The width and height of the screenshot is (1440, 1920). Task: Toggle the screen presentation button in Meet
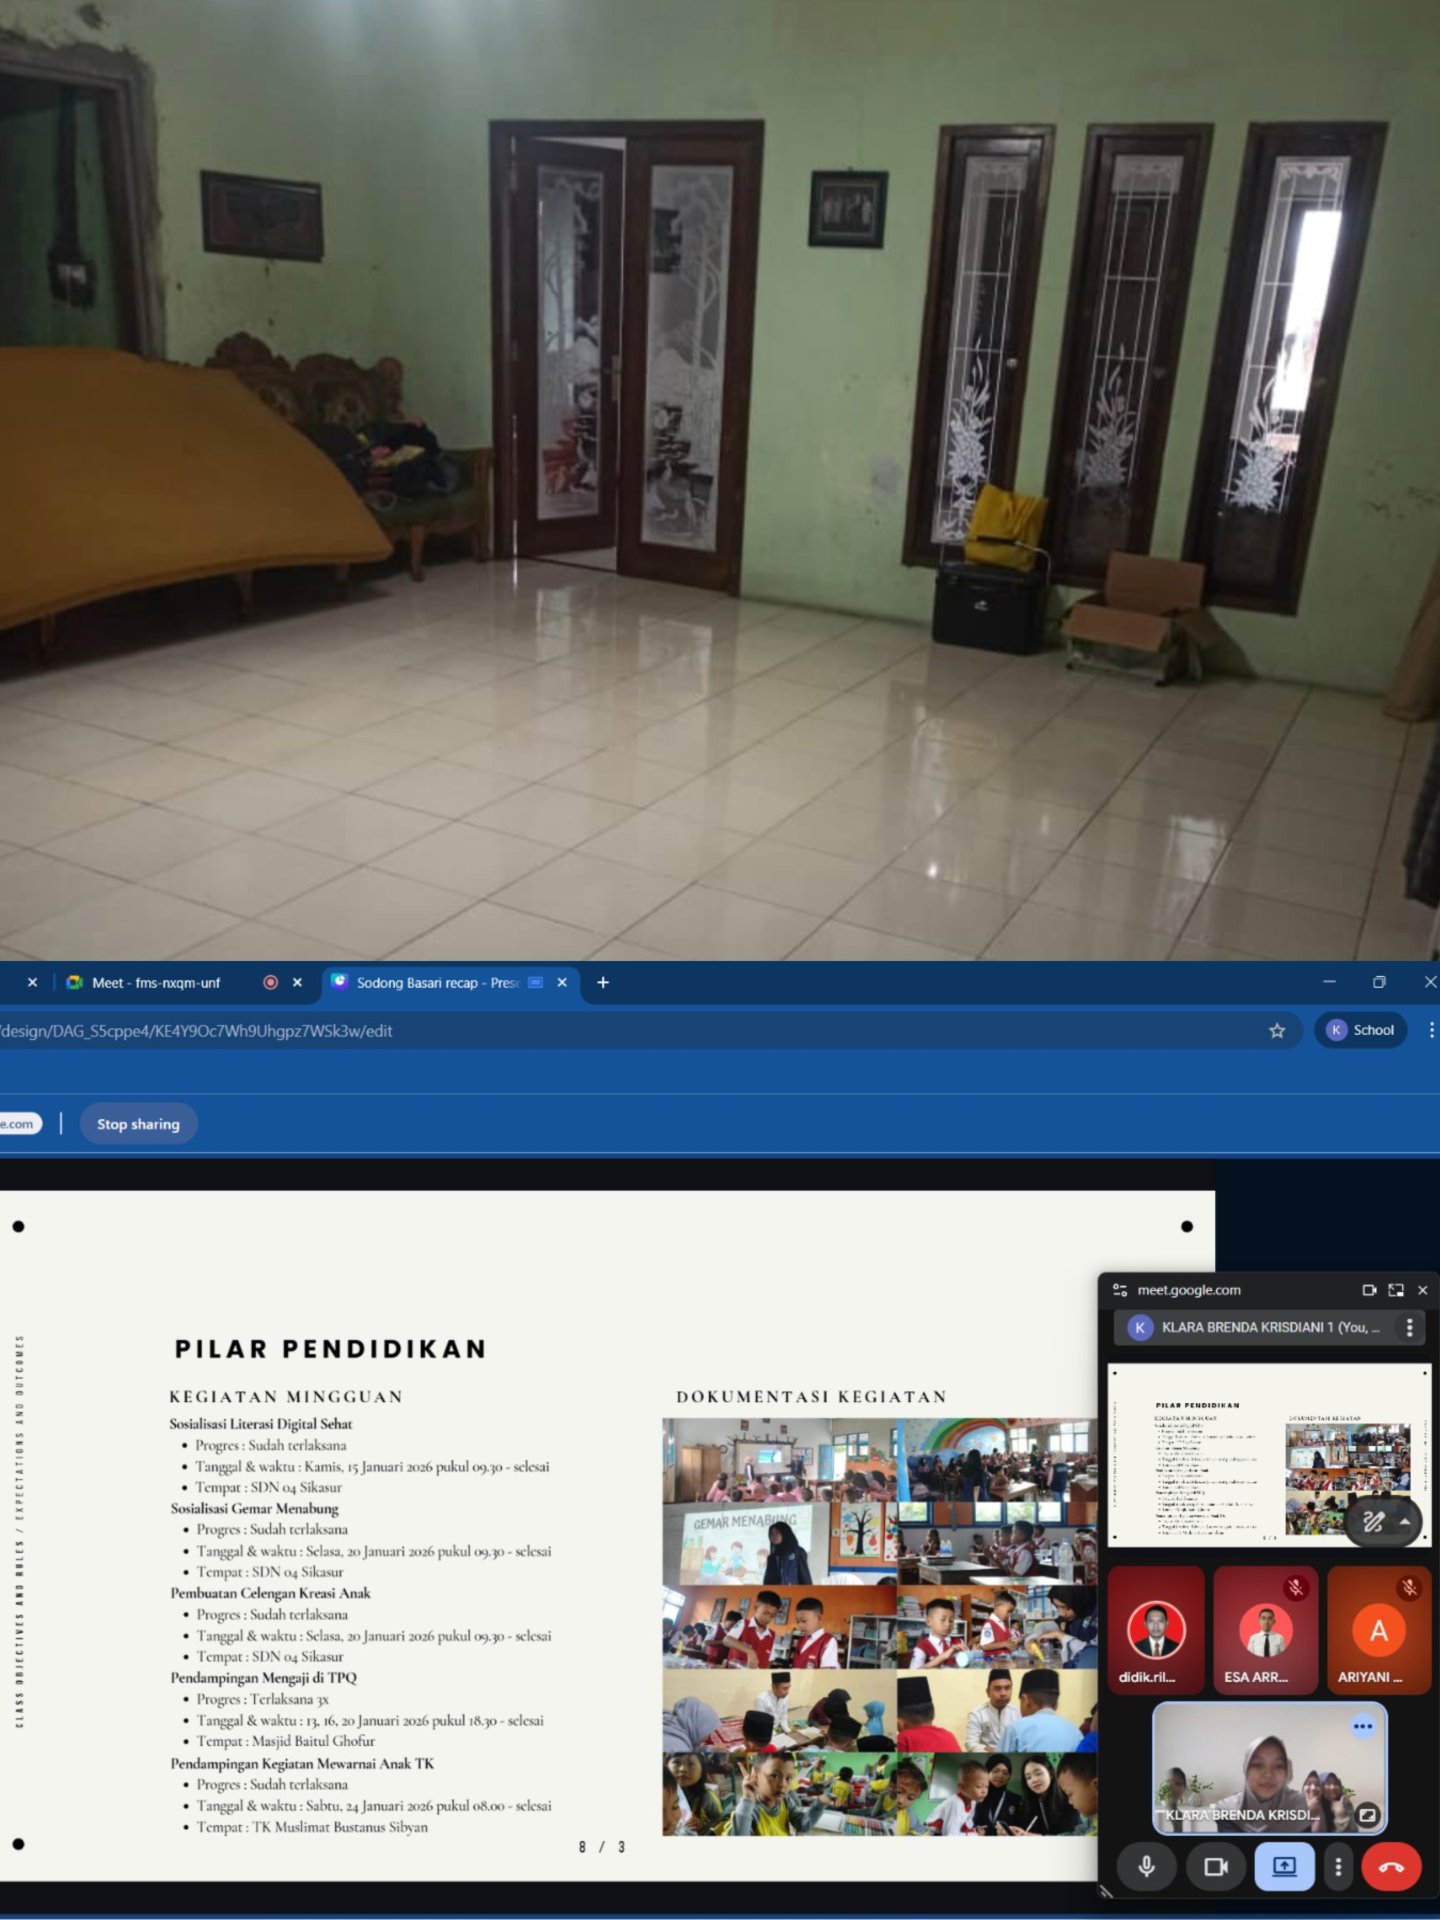coord(1284,1866)
